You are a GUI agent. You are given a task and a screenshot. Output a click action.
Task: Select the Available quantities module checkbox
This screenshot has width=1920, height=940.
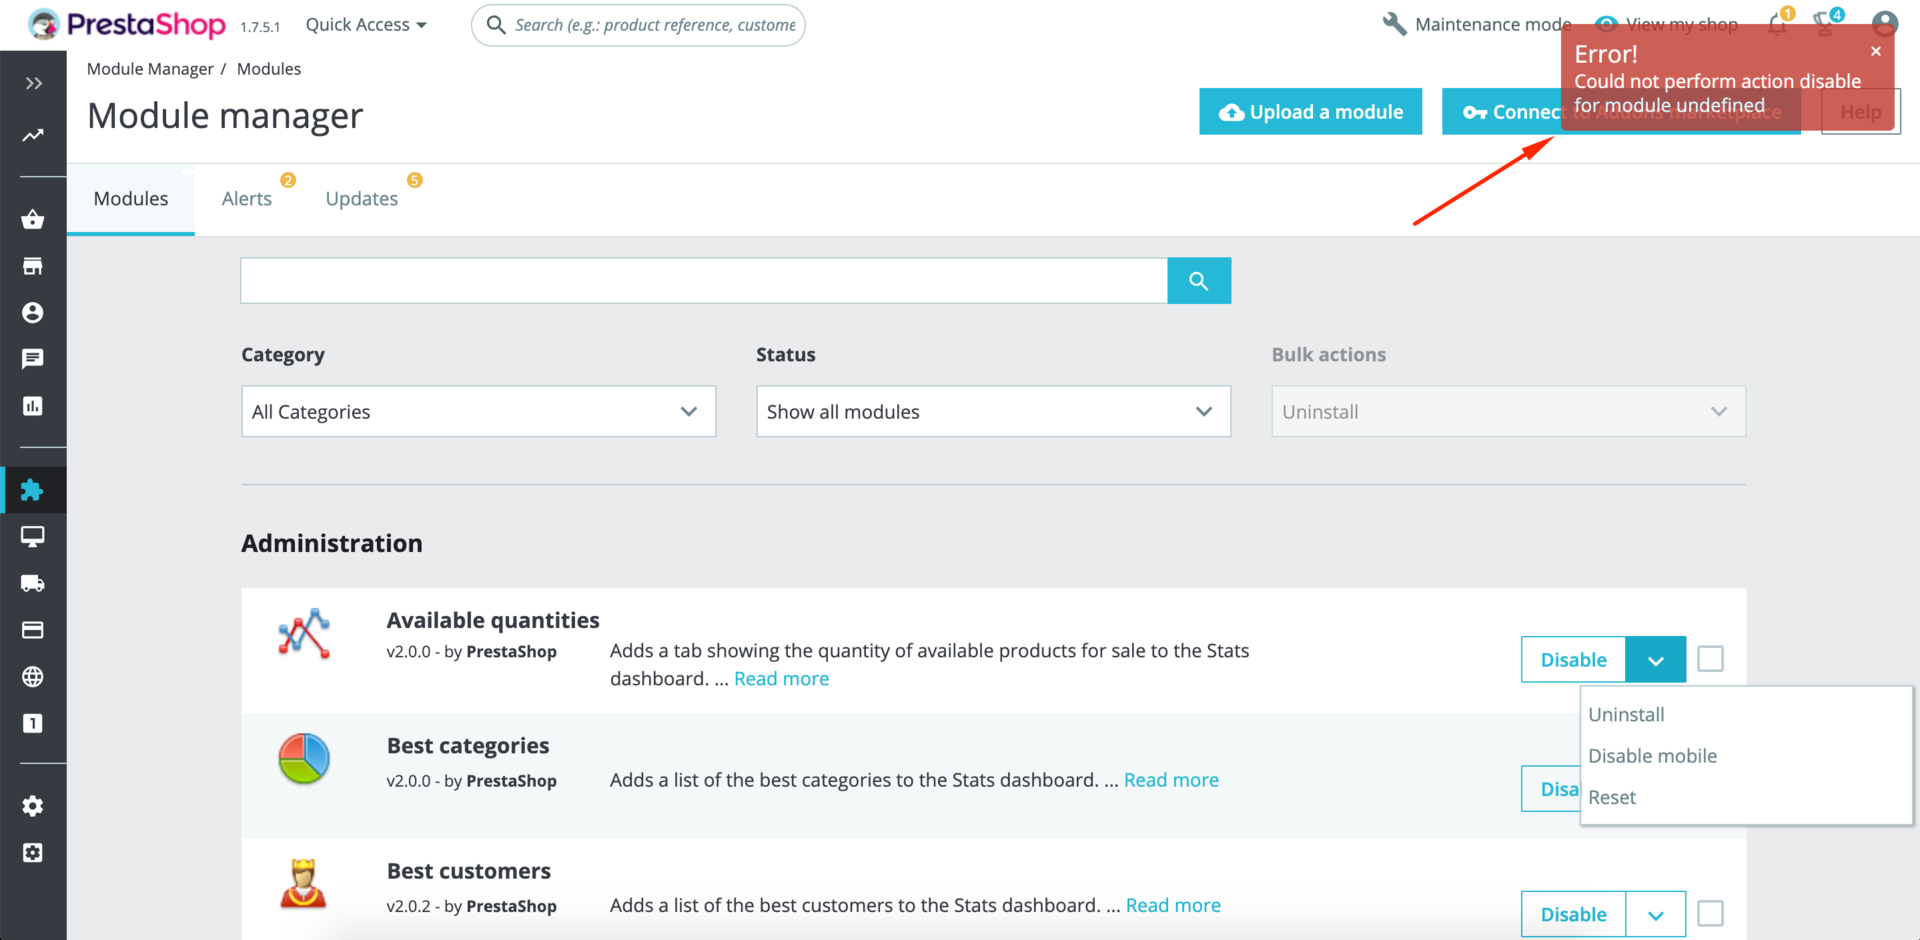(1710, 659)
